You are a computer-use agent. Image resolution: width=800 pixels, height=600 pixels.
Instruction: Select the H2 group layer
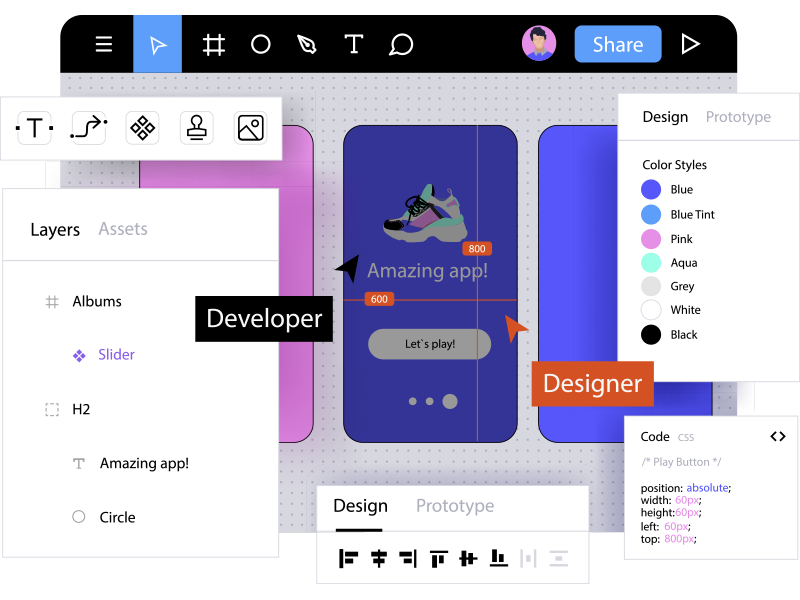point(81,409)
